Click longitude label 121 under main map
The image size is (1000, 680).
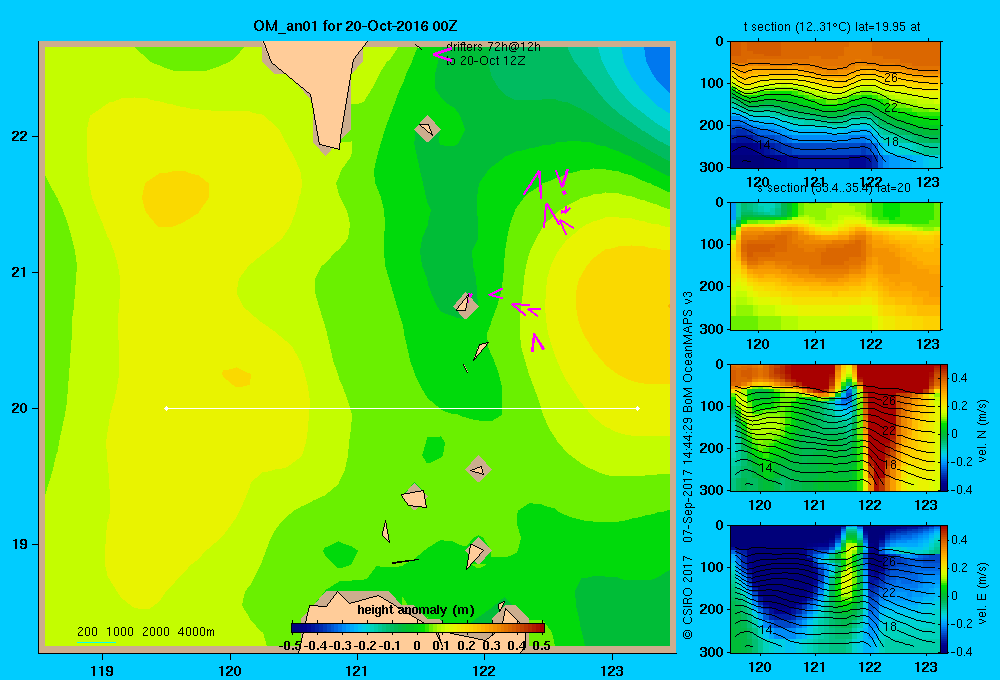pos(357,670)
